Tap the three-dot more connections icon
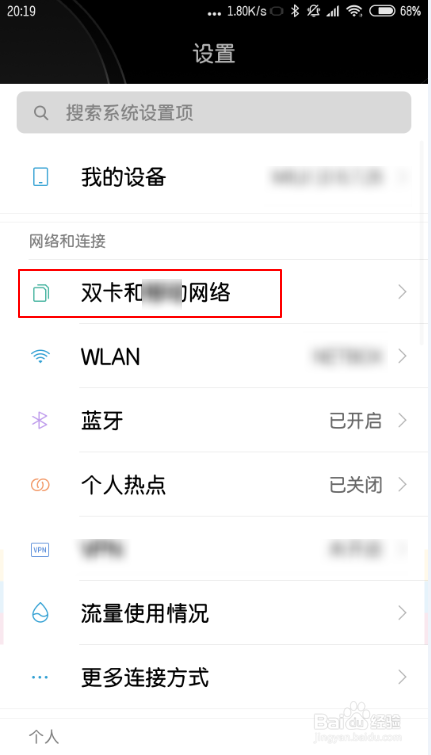Viewport: 431px width, 755px height. [40, 677]
